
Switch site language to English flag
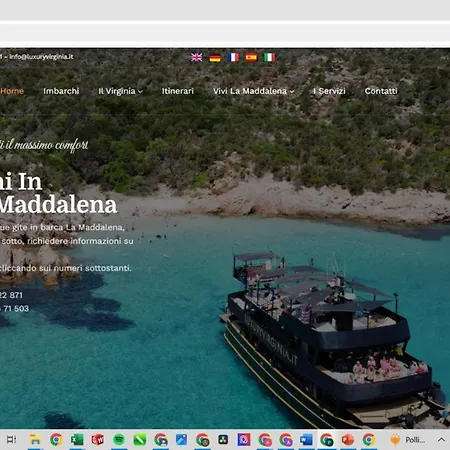(196, 57)
